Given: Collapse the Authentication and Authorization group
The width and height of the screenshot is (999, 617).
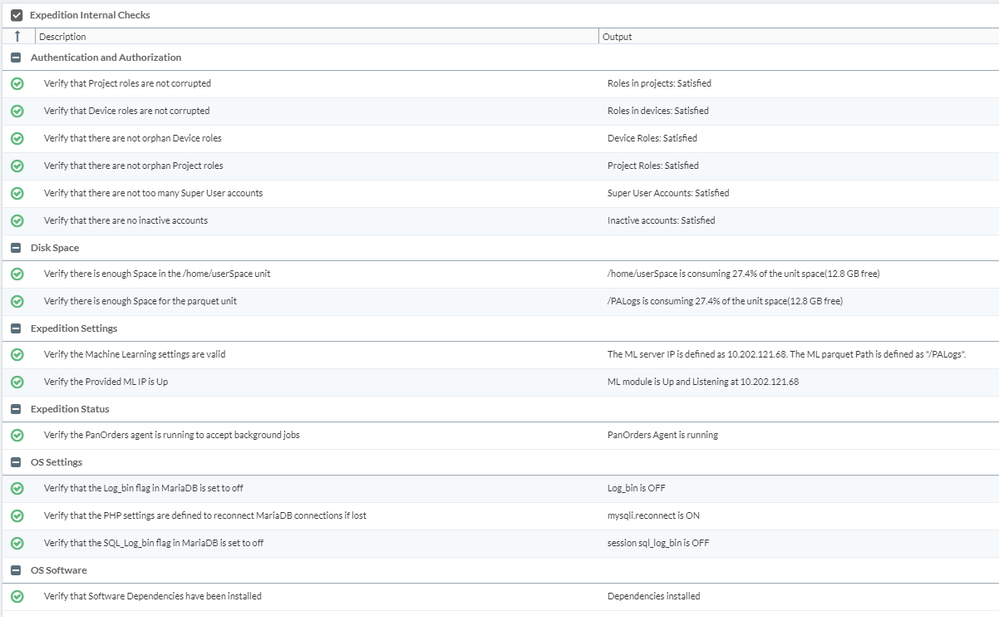Looking at the screenshot, I should [x=16, y=58].
